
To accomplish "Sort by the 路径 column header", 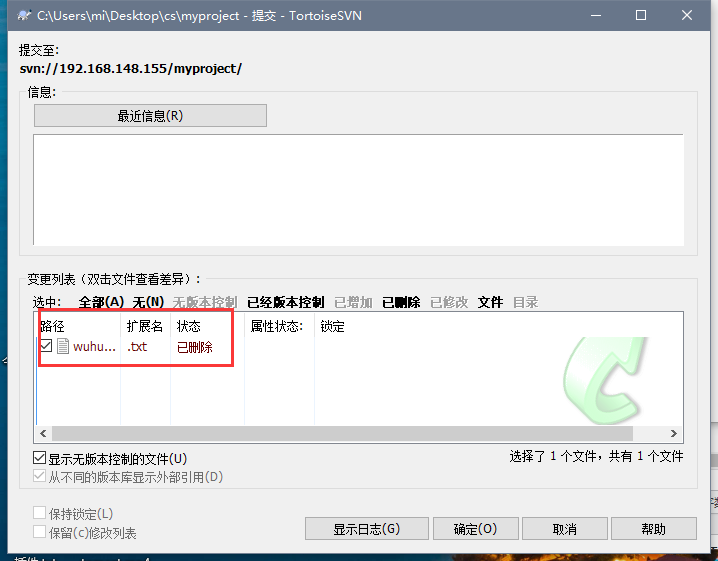I will point(79,326).
